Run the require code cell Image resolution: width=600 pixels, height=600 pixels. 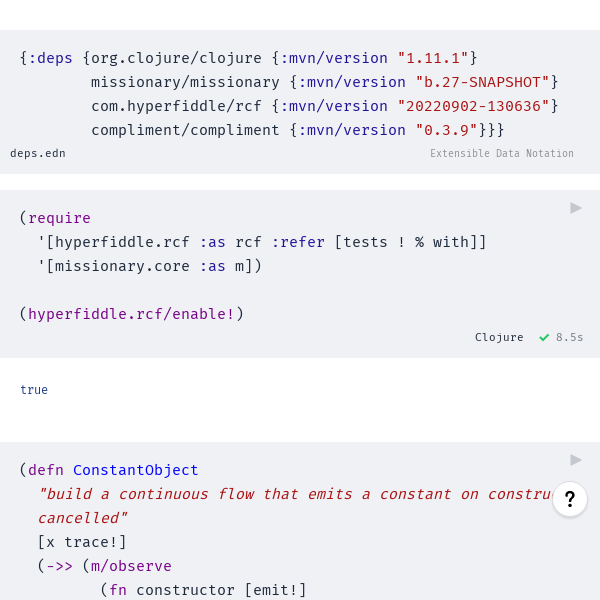(576, 208)
